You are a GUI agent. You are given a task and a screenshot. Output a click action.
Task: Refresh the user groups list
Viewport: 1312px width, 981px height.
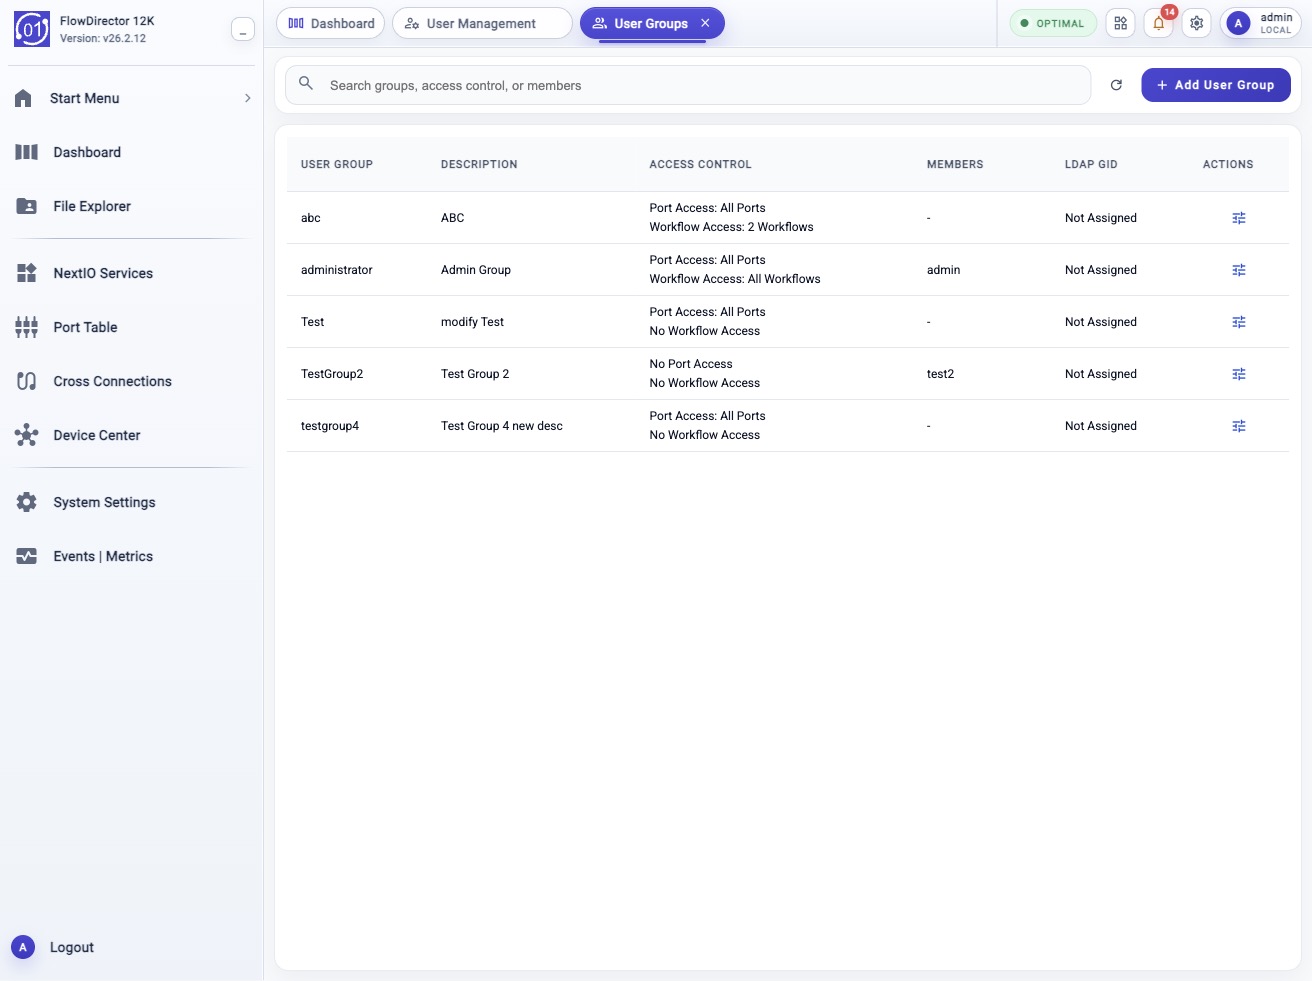[x=1116, y=85]
